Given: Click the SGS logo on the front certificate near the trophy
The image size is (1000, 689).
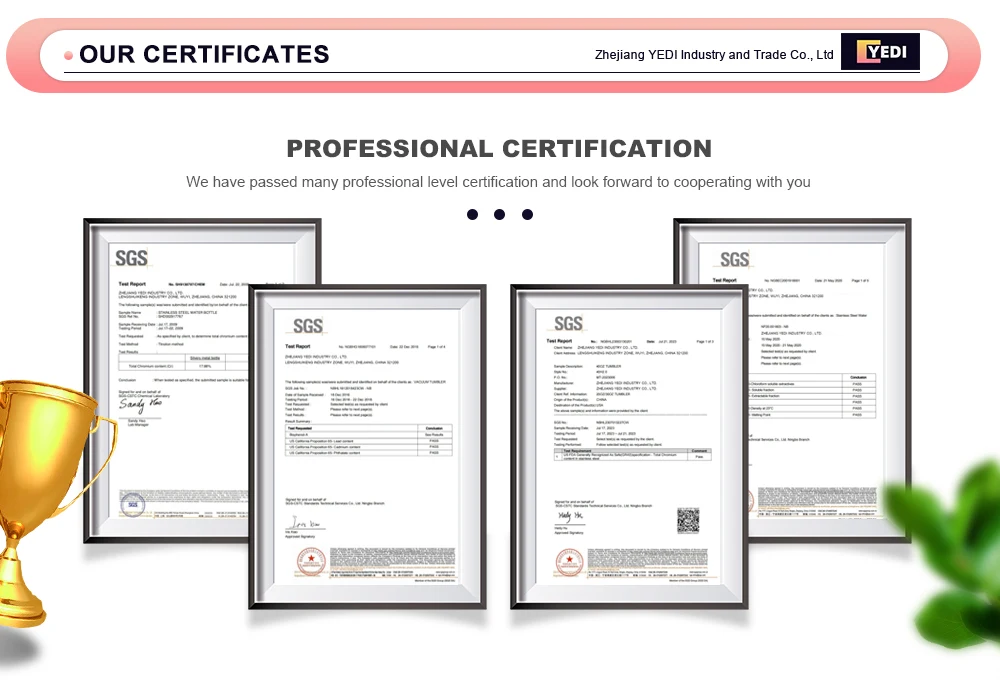Looking at the screenshot, I should [308, 326].
